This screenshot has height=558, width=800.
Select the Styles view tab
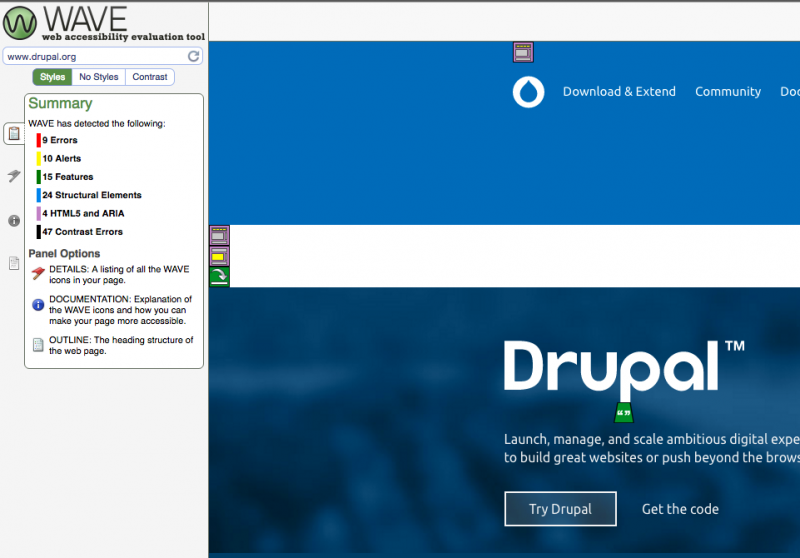[x=53, y=77]
